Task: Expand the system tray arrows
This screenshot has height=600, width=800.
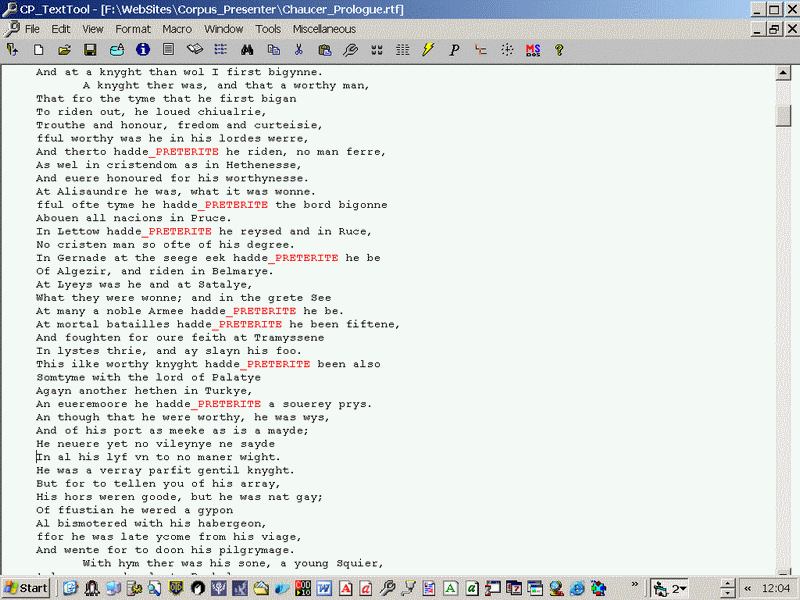Action: (748, 588)
